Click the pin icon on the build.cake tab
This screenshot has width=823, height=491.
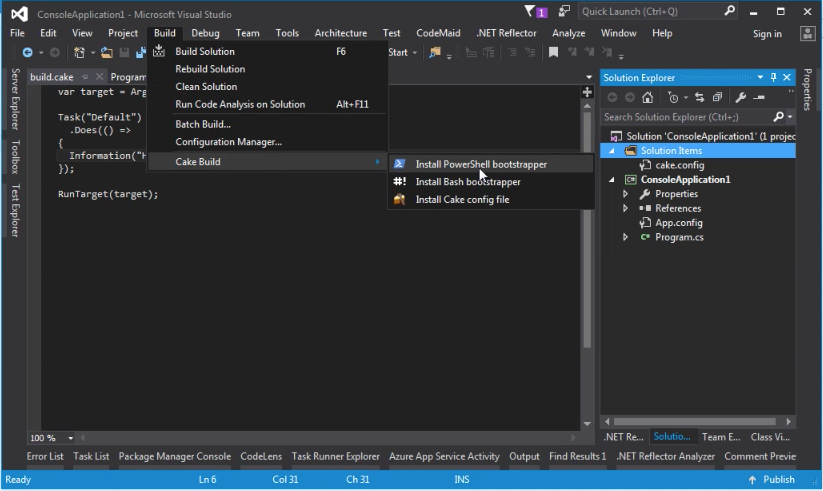click(85, 77)
